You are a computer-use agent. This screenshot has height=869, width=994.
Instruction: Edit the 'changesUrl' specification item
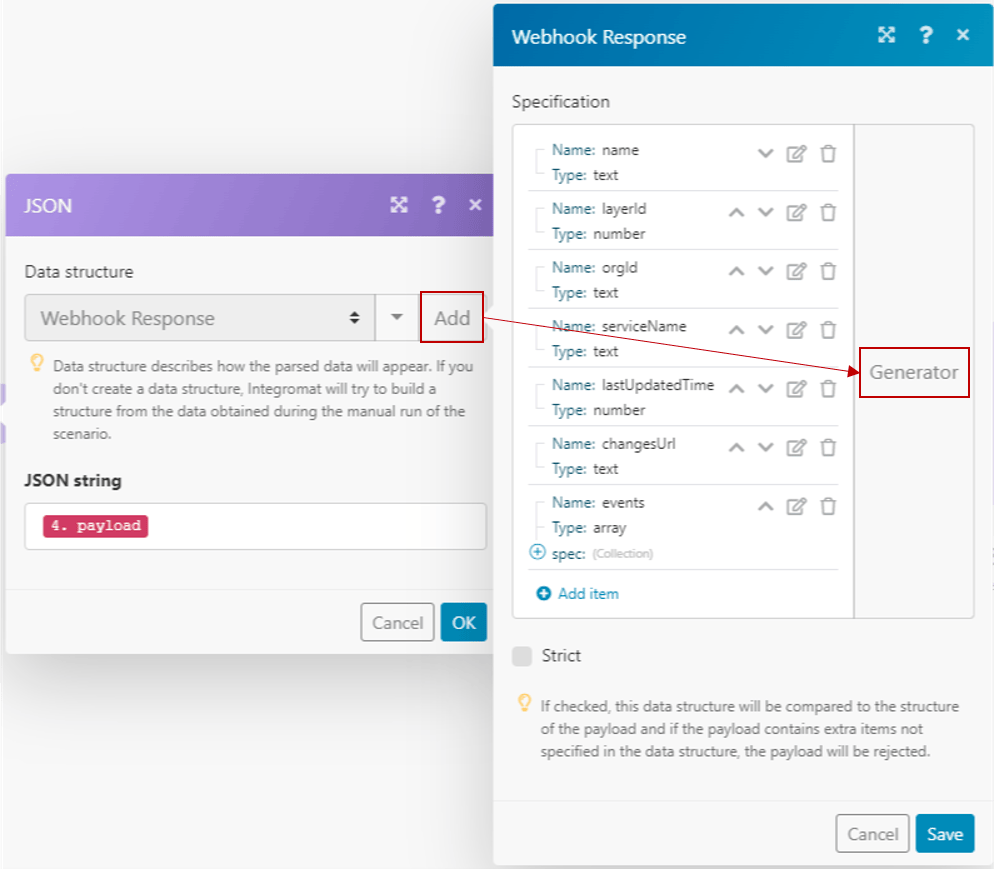click(x=796, y=448)
